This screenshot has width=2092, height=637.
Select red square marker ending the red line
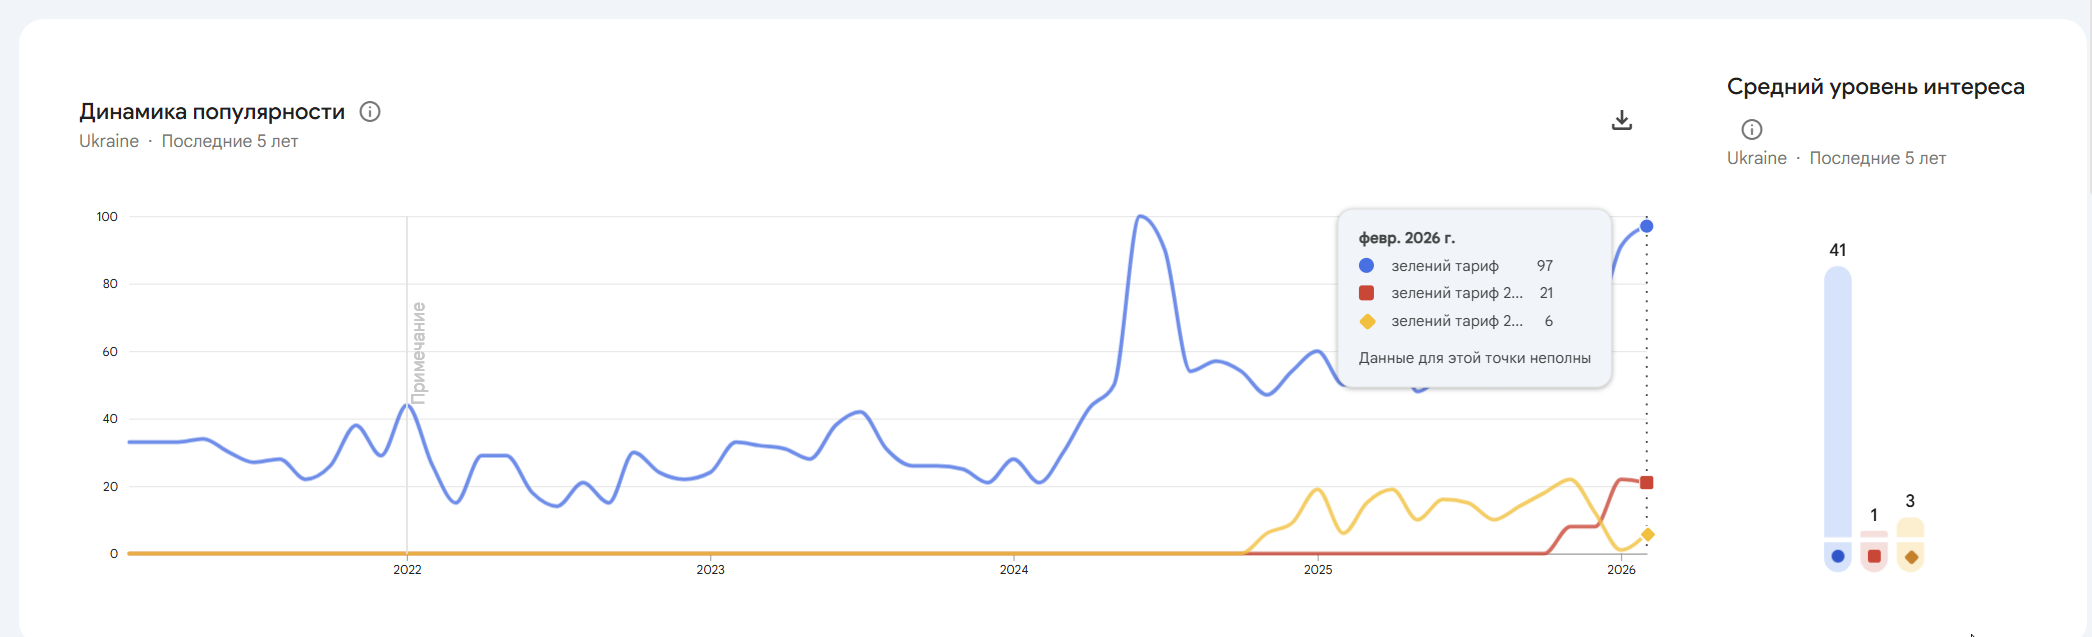1647,483
